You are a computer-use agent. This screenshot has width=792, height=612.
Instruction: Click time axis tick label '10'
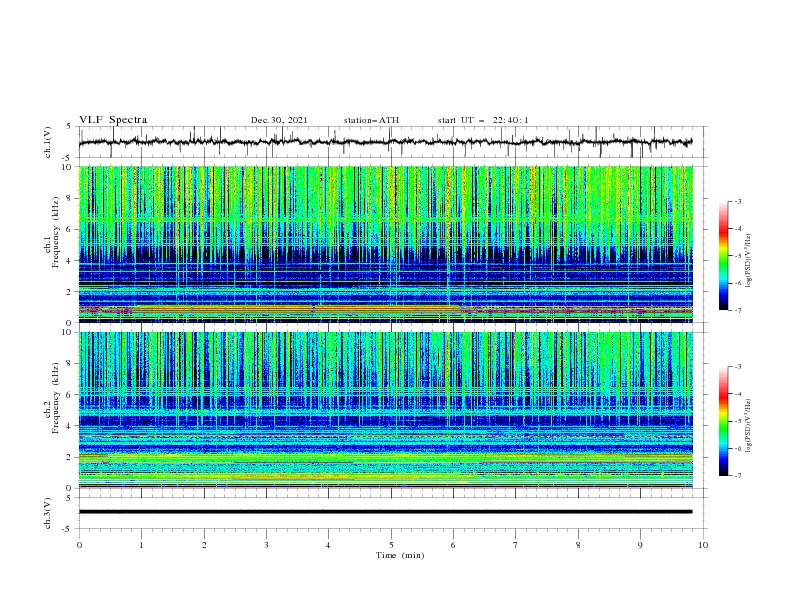coord(703,545)
